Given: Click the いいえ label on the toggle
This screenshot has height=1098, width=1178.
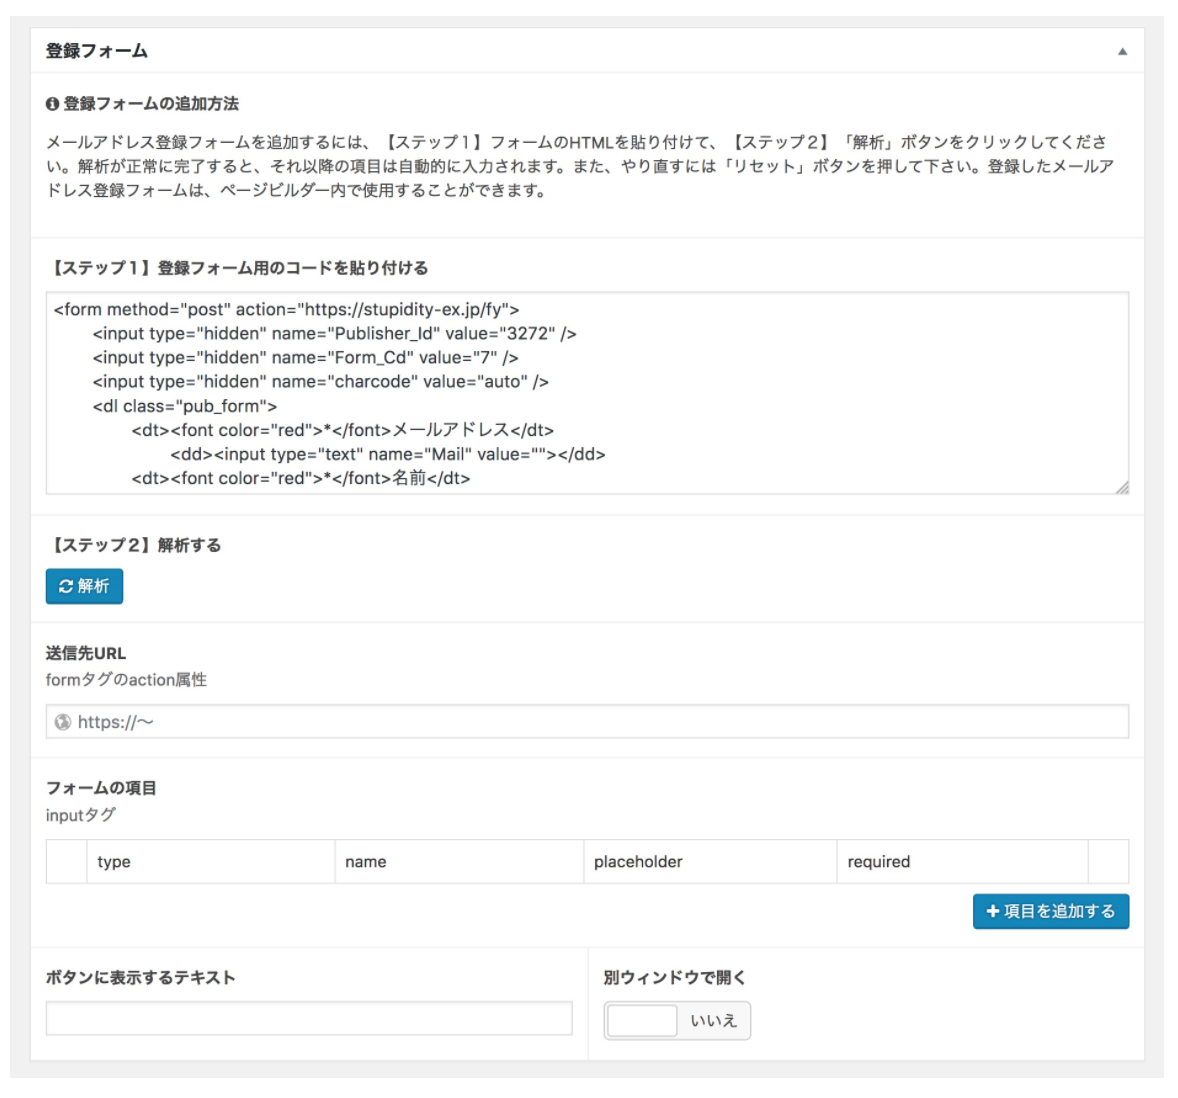Looking at the screenshot, I should 713,1021.
